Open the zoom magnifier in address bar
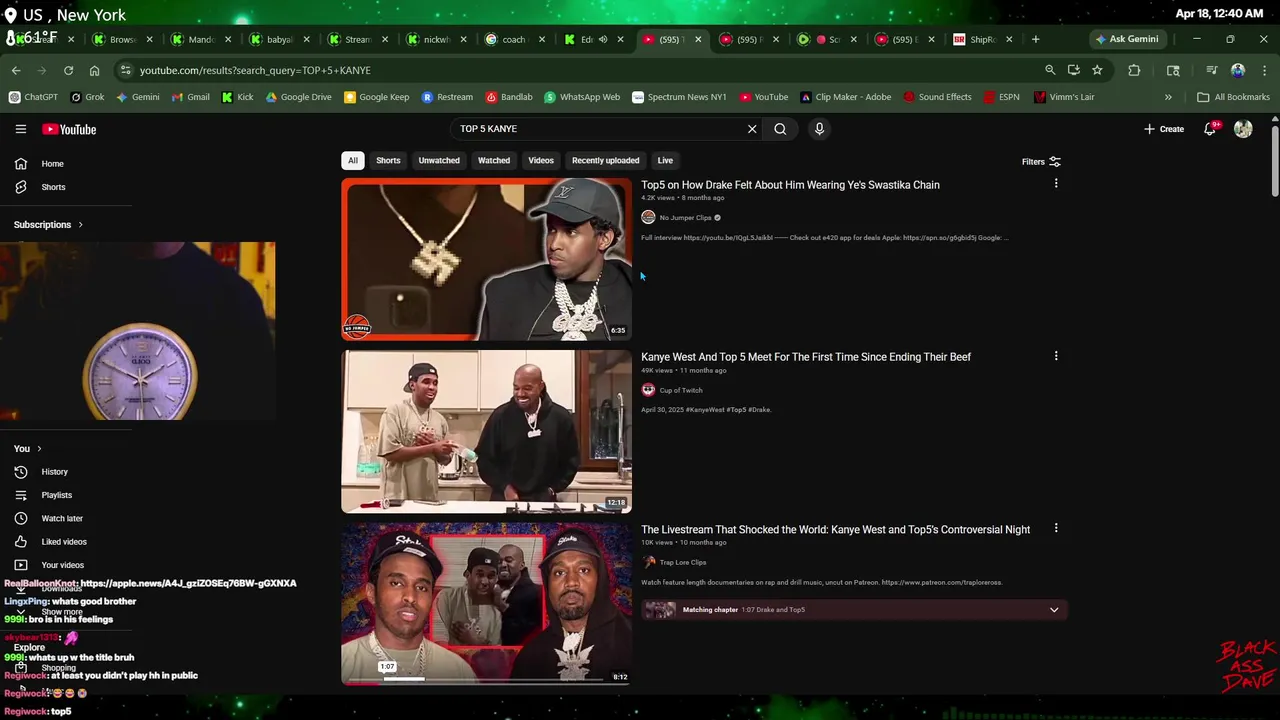Image resolution: width=1280 pixels, height=720 pixels. pyautogui.click(x=1050, y=70)
